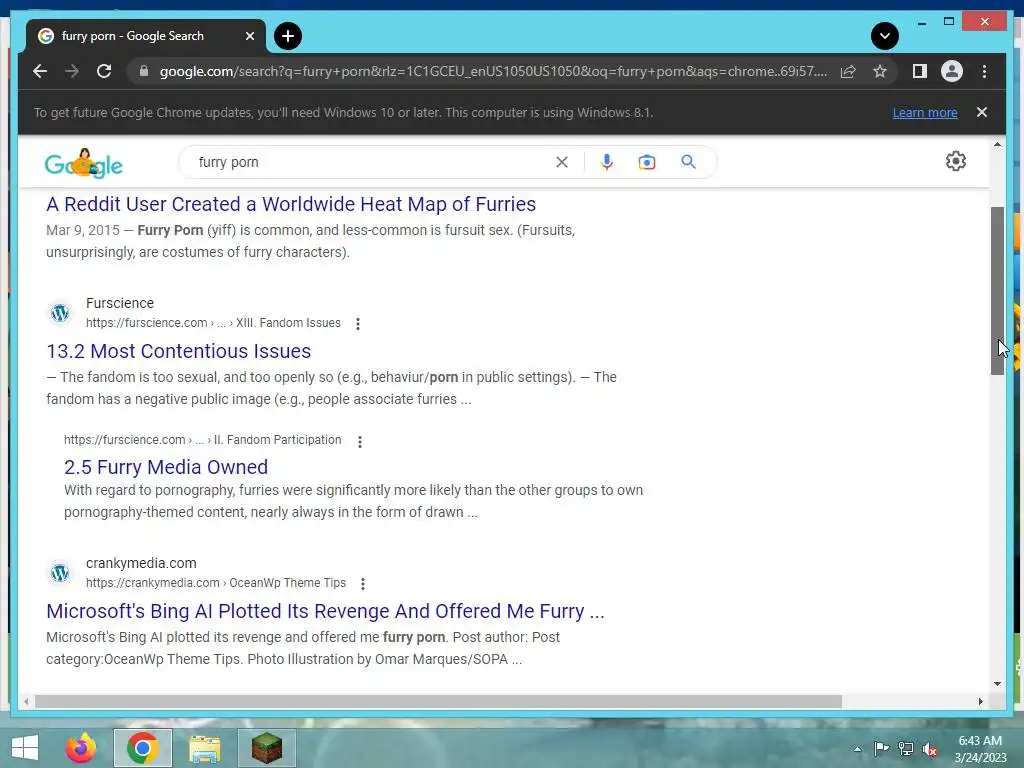
Task: Search by image with camera icon
Action: 647,162
